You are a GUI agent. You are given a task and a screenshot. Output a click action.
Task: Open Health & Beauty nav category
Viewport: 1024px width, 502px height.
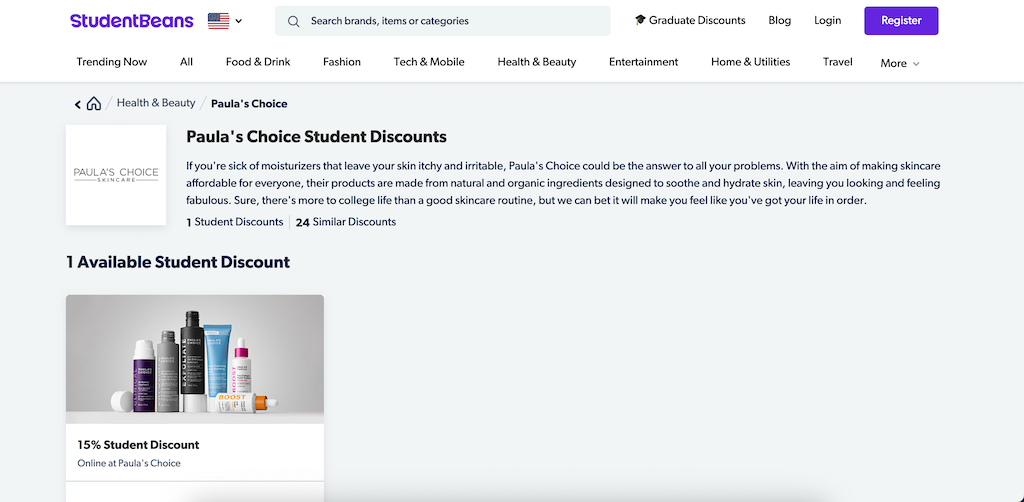click(x=537, y=62)
